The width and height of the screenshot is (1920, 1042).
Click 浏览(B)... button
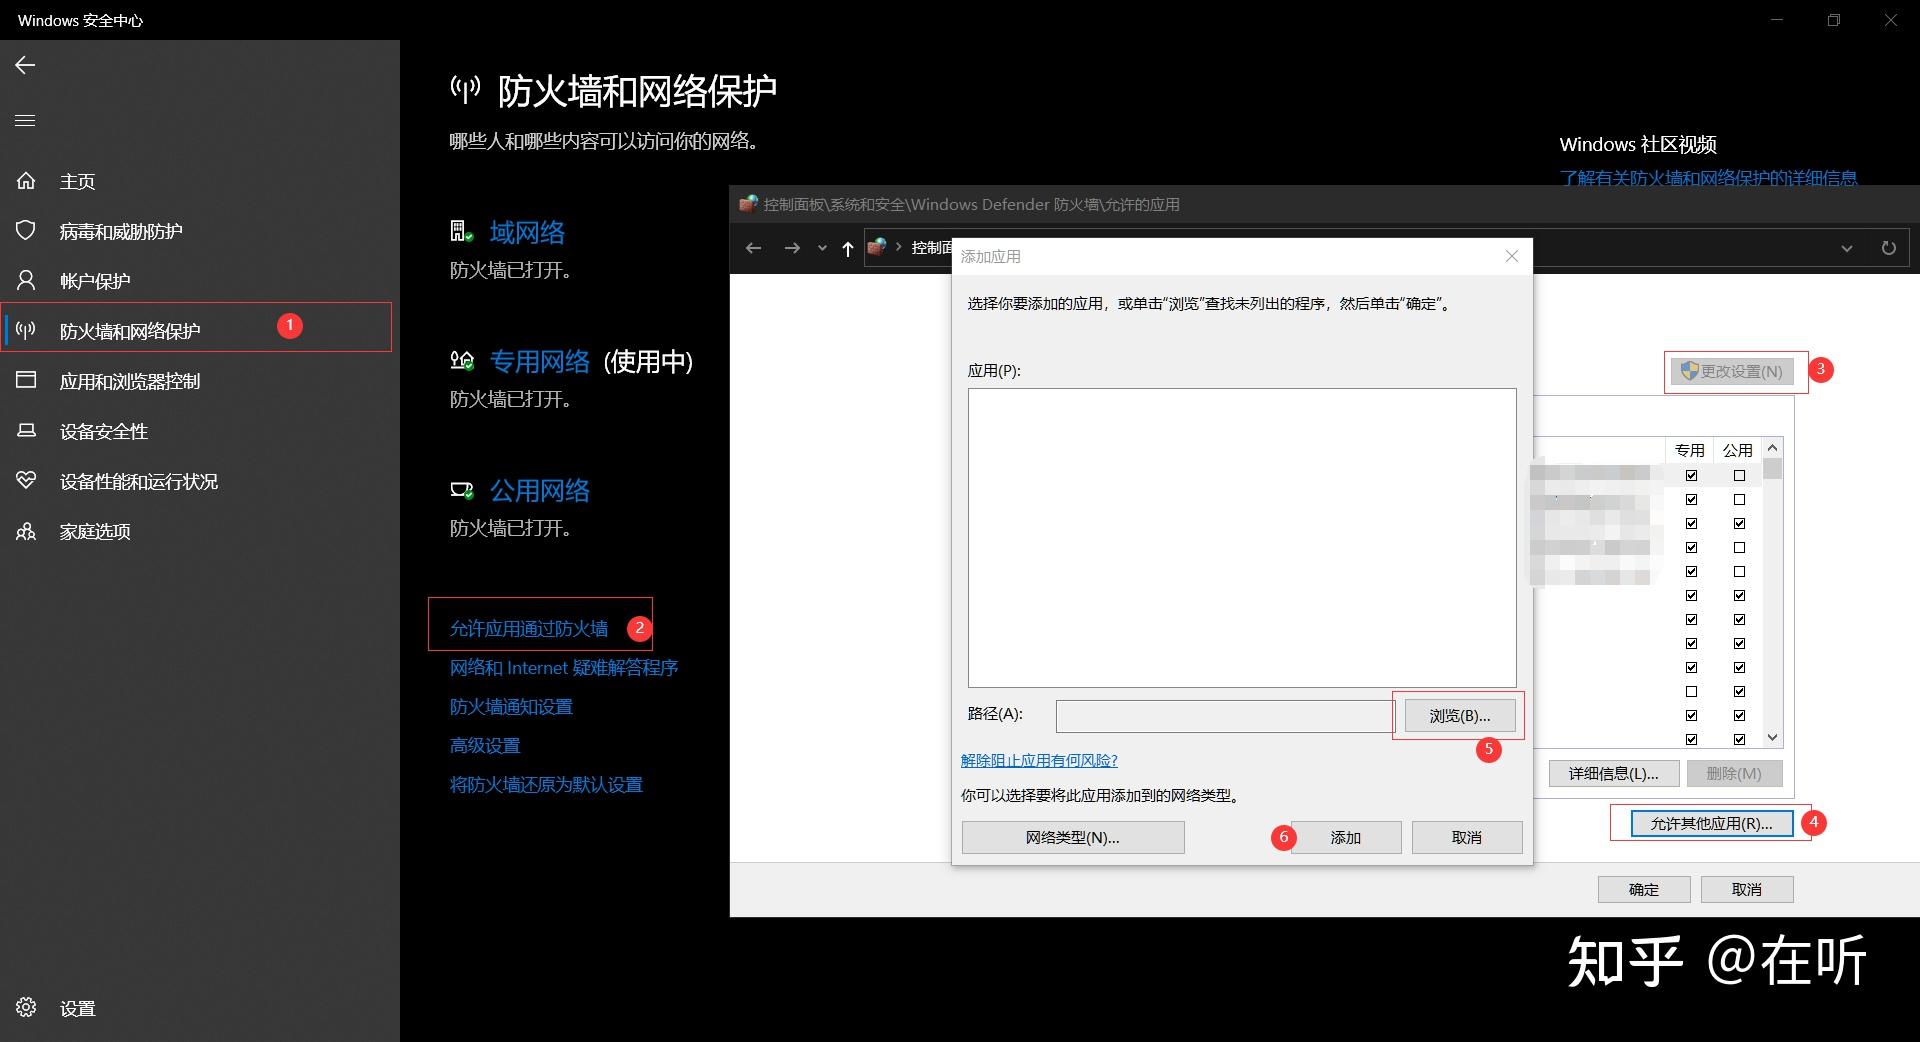click(1460, 716)
